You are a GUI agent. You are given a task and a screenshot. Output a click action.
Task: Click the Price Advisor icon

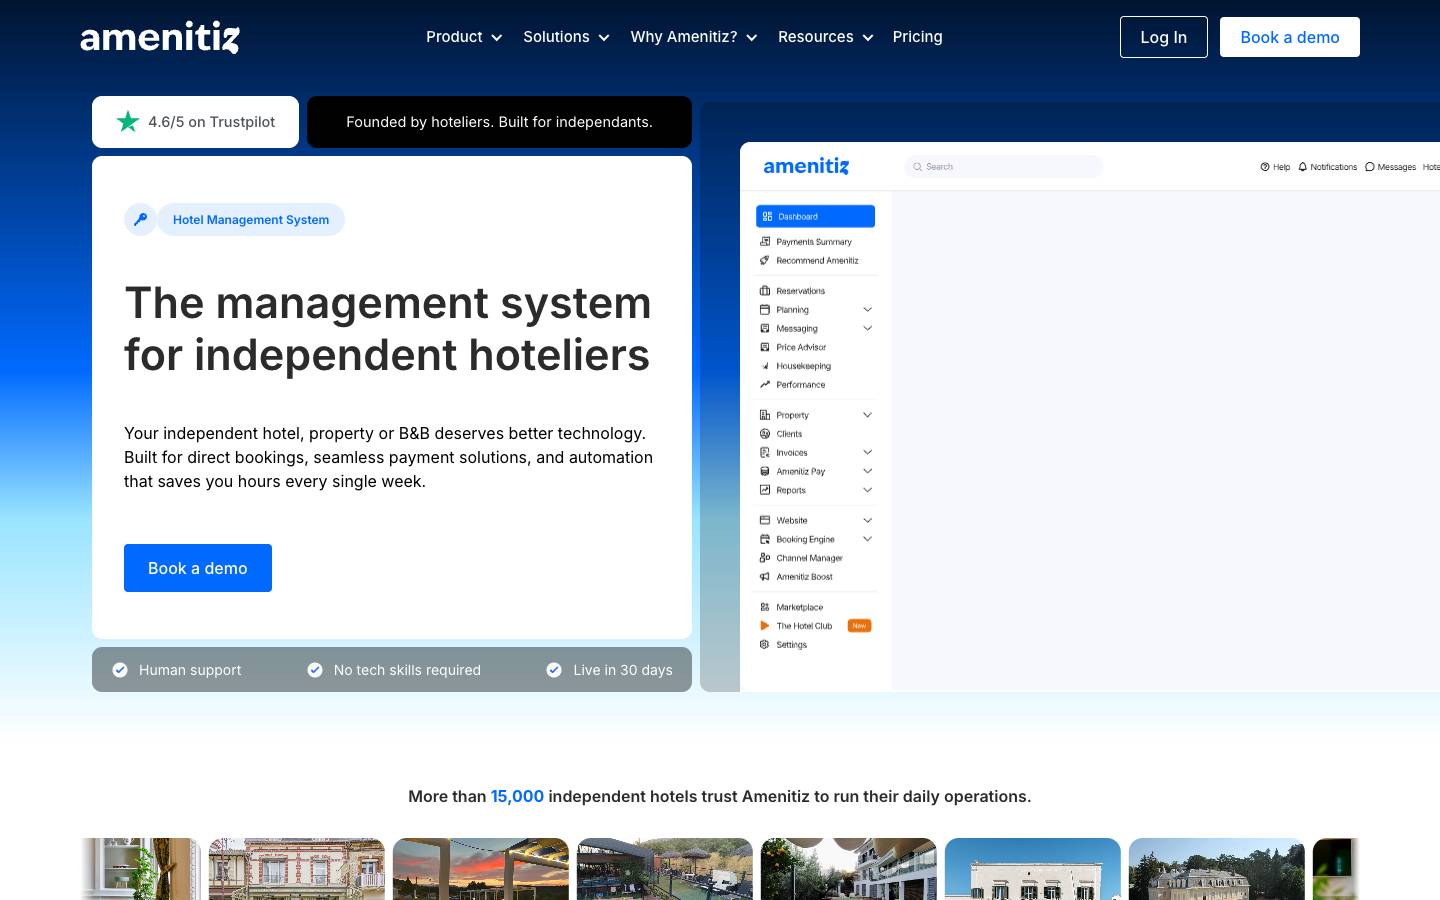tap(765, 347)
